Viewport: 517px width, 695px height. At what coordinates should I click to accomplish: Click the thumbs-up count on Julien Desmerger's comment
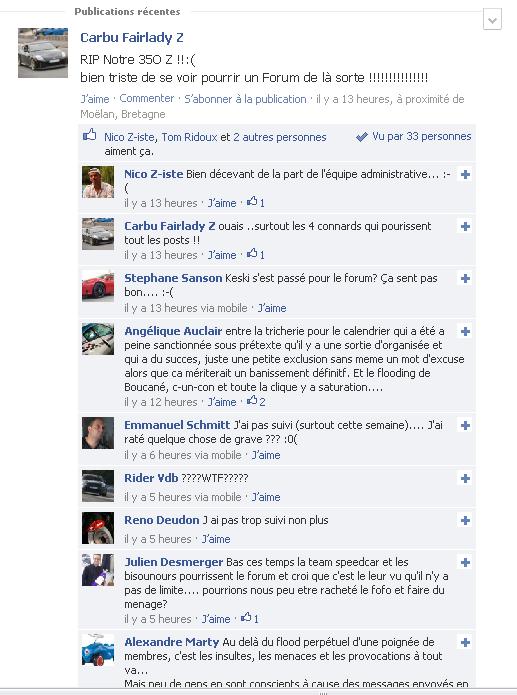[250, 618]
